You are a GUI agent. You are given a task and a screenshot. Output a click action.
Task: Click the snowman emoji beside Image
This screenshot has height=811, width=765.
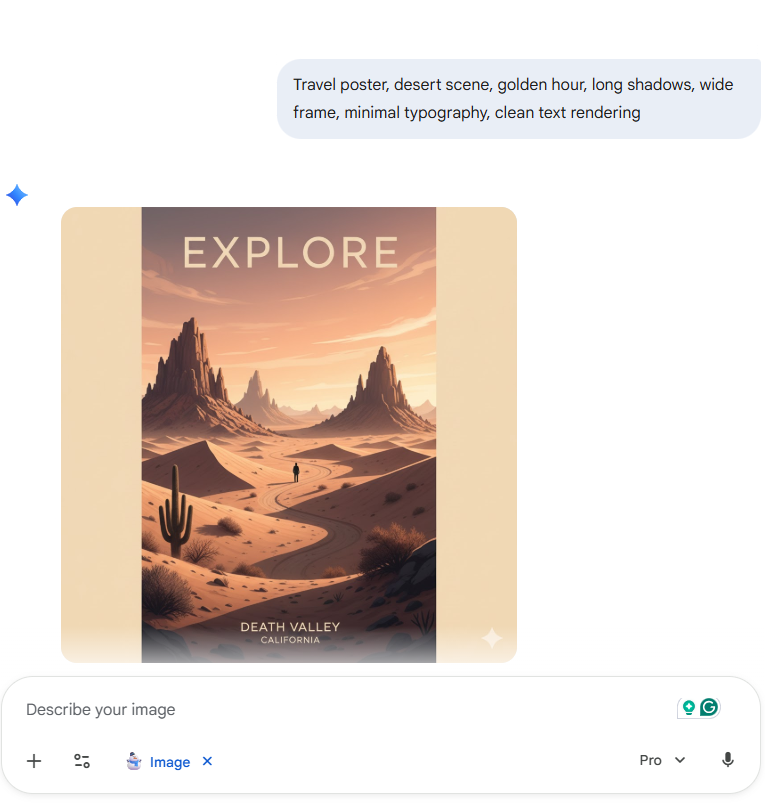(x=134, y=761)
